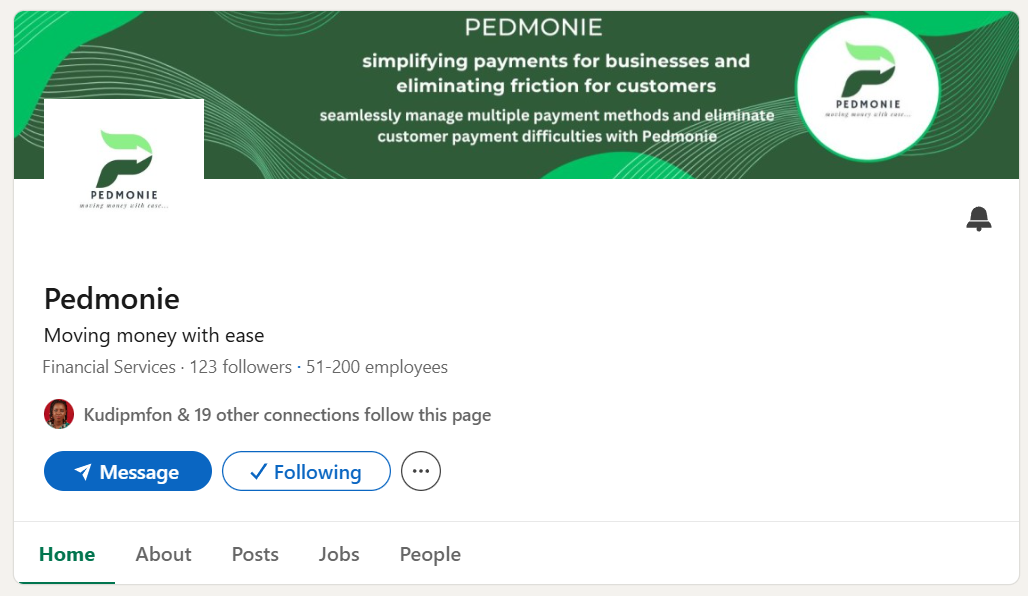Click the circular Pedmonie logo on the banner
This screenshot has width=1028, height=596.
868,88
